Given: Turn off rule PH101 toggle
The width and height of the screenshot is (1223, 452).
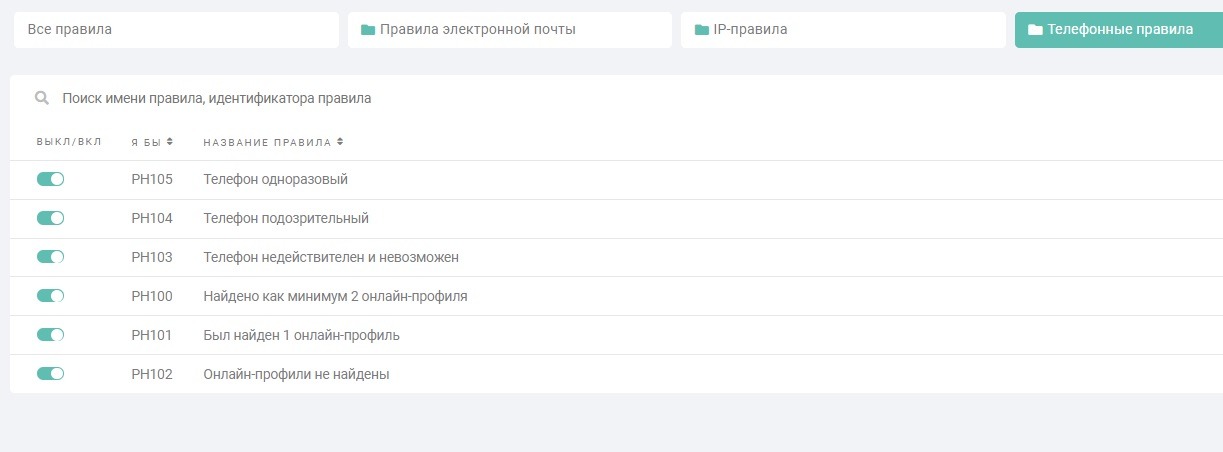Looking at the screenshot, I should [50, 335].
